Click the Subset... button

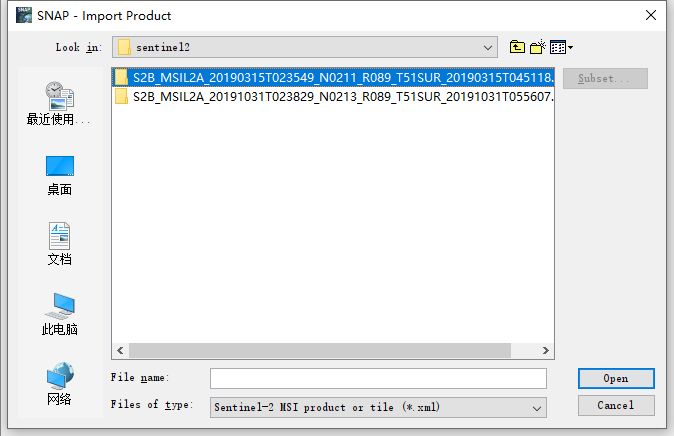pyautogui.click(x=605, y=79)
